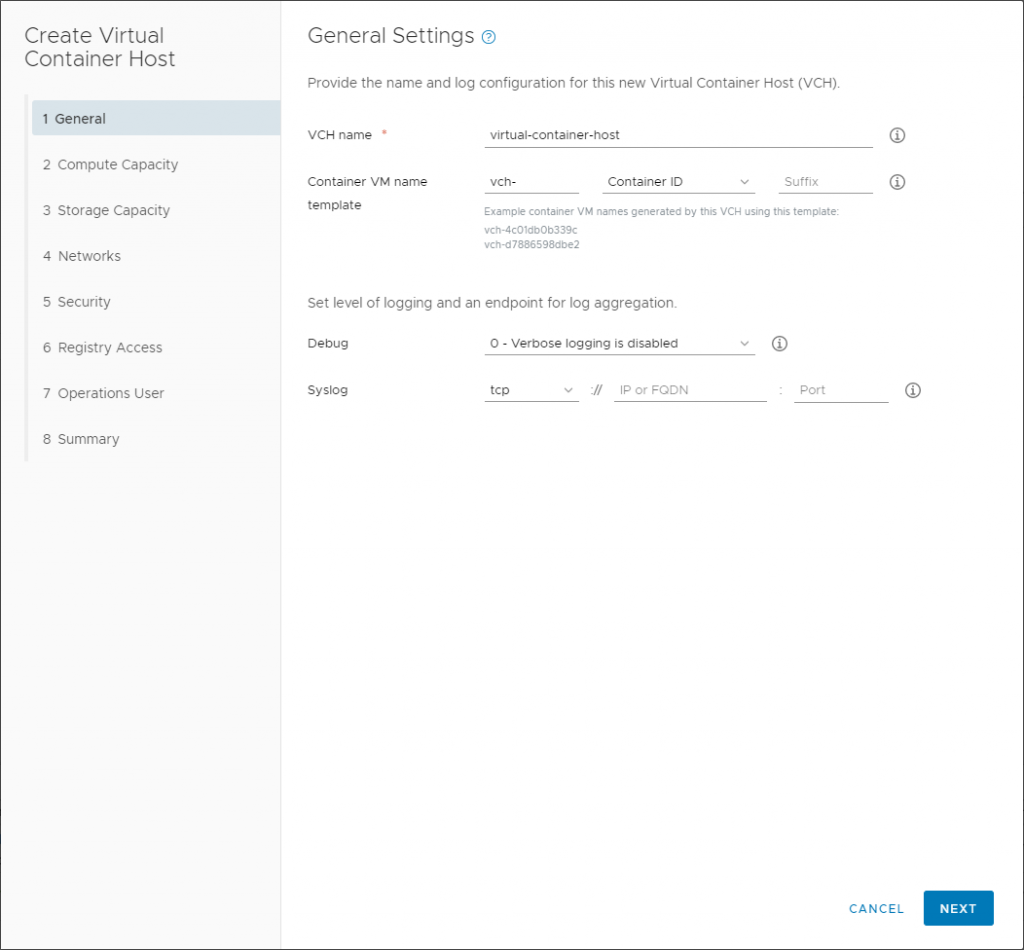1024x950 pixels.
Task: Open the Debug verbosity level dropdown
Action: tap(619, 343)
